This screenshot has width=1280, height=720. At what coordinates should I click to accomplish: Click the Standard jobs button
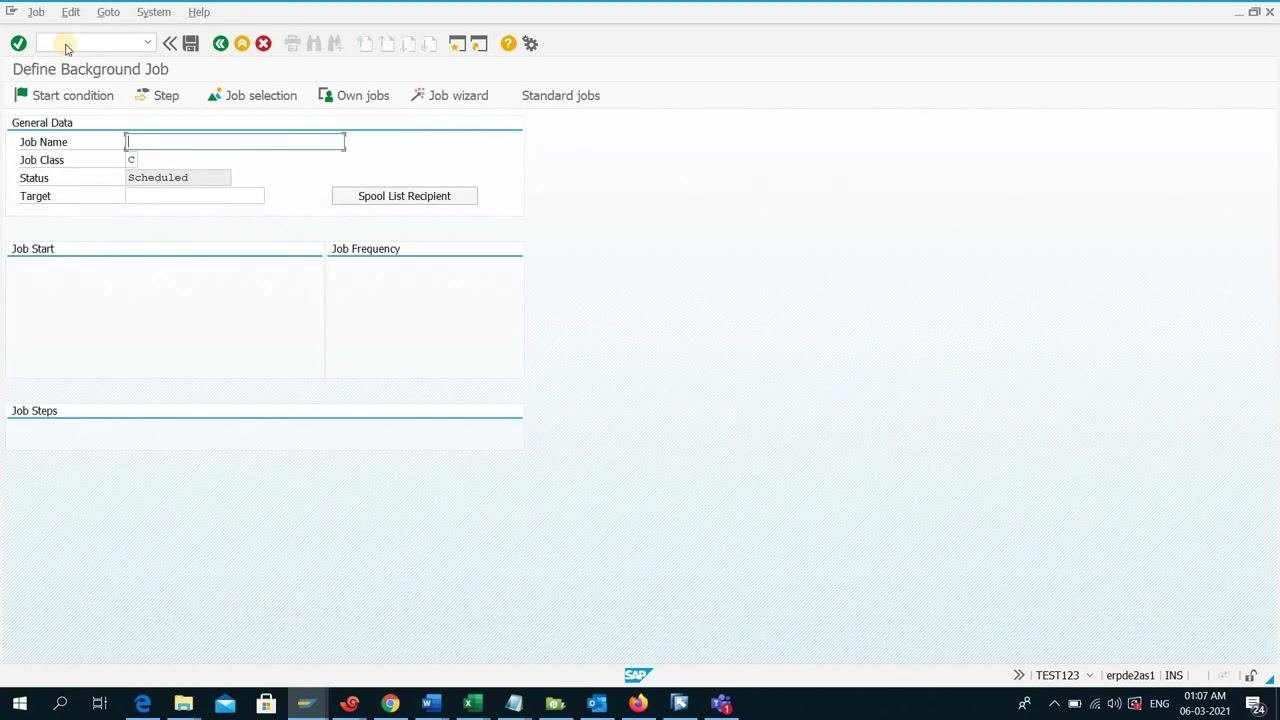(561, 95)
